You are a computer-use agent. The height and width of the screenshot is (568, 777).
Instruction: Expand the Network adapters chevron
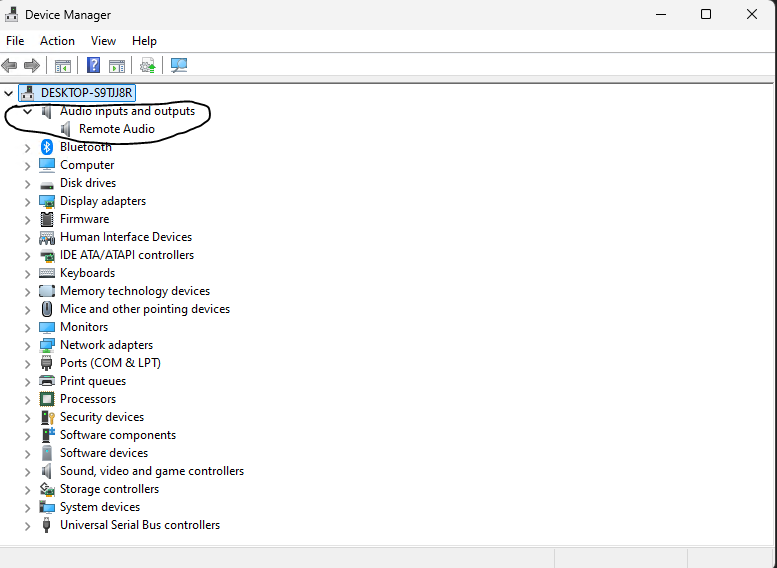point(27,346)
